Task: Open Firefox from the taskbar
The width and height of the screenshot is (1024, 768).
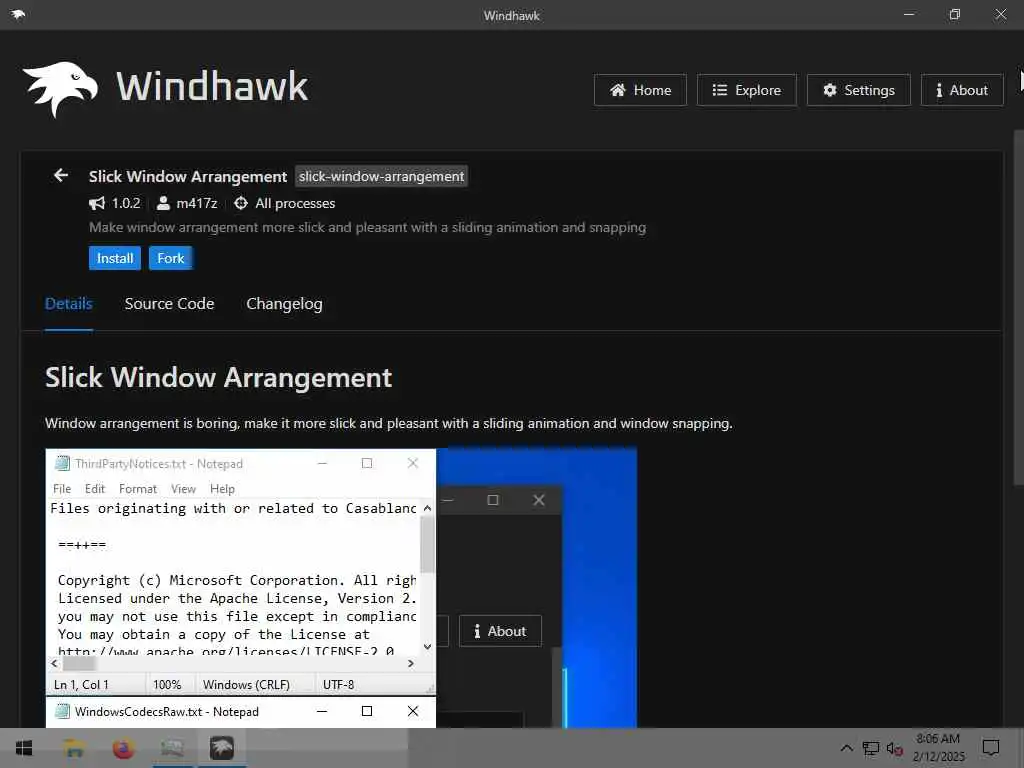Action: (123, 748)
